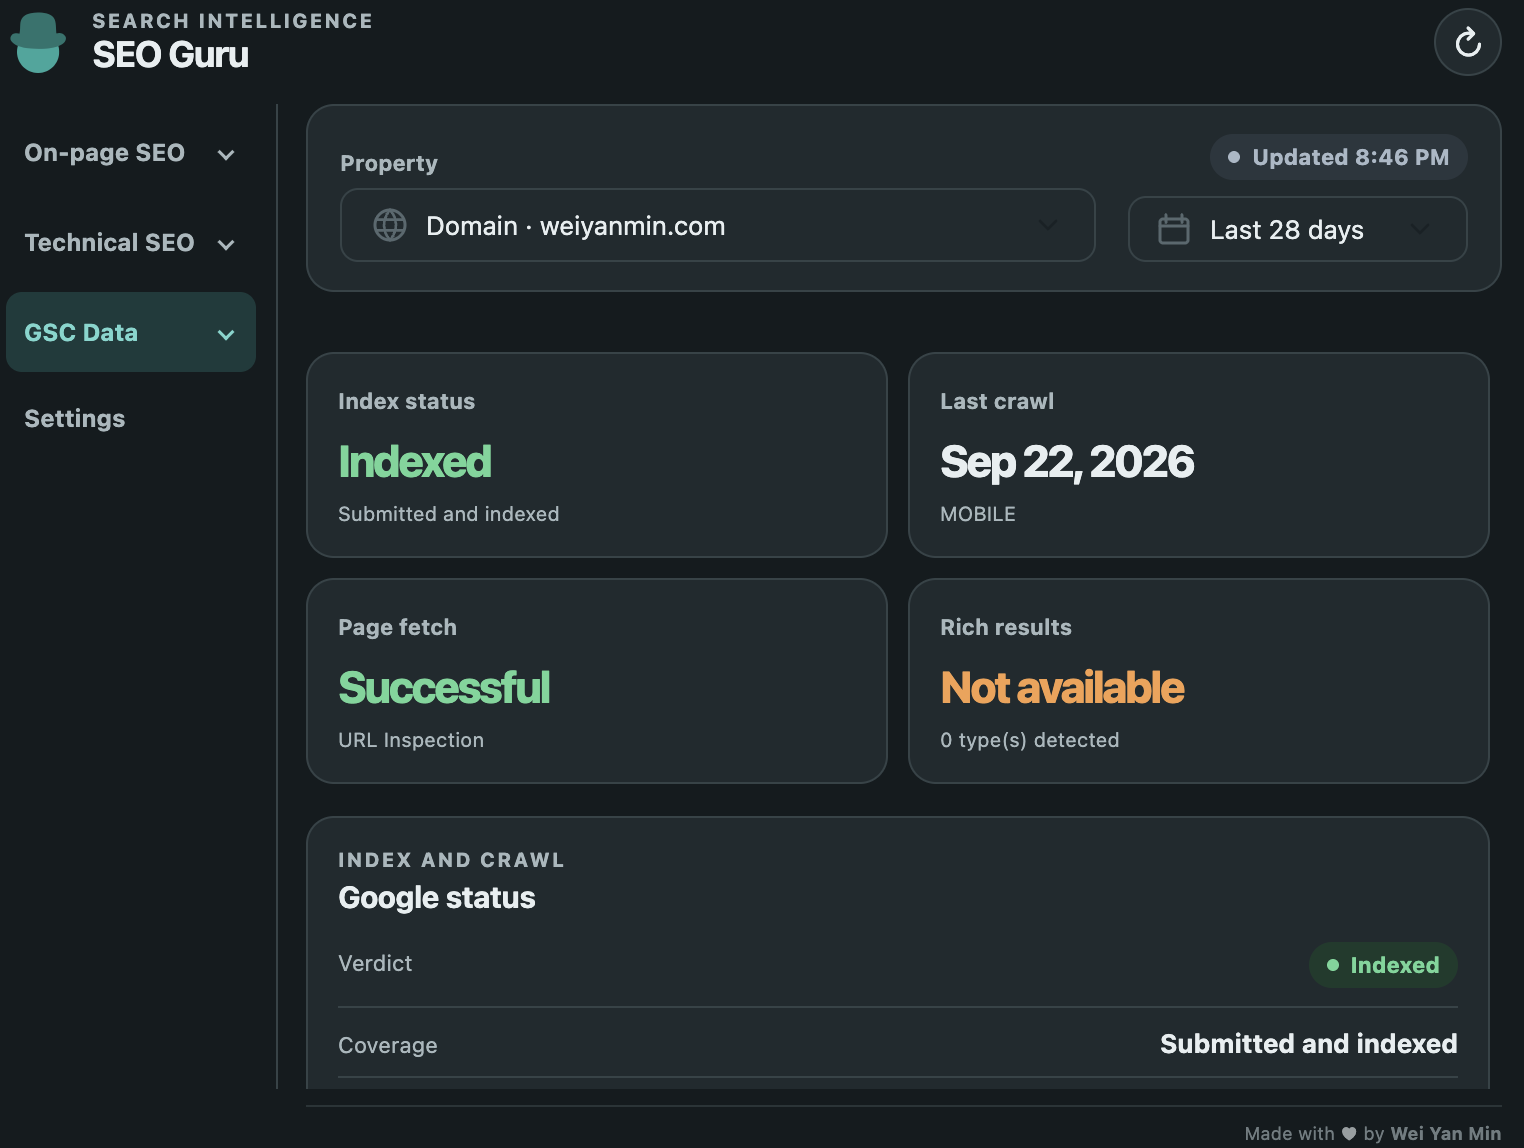
Task: Click the URL Inspection text
Action: click(x=411, y=740)
